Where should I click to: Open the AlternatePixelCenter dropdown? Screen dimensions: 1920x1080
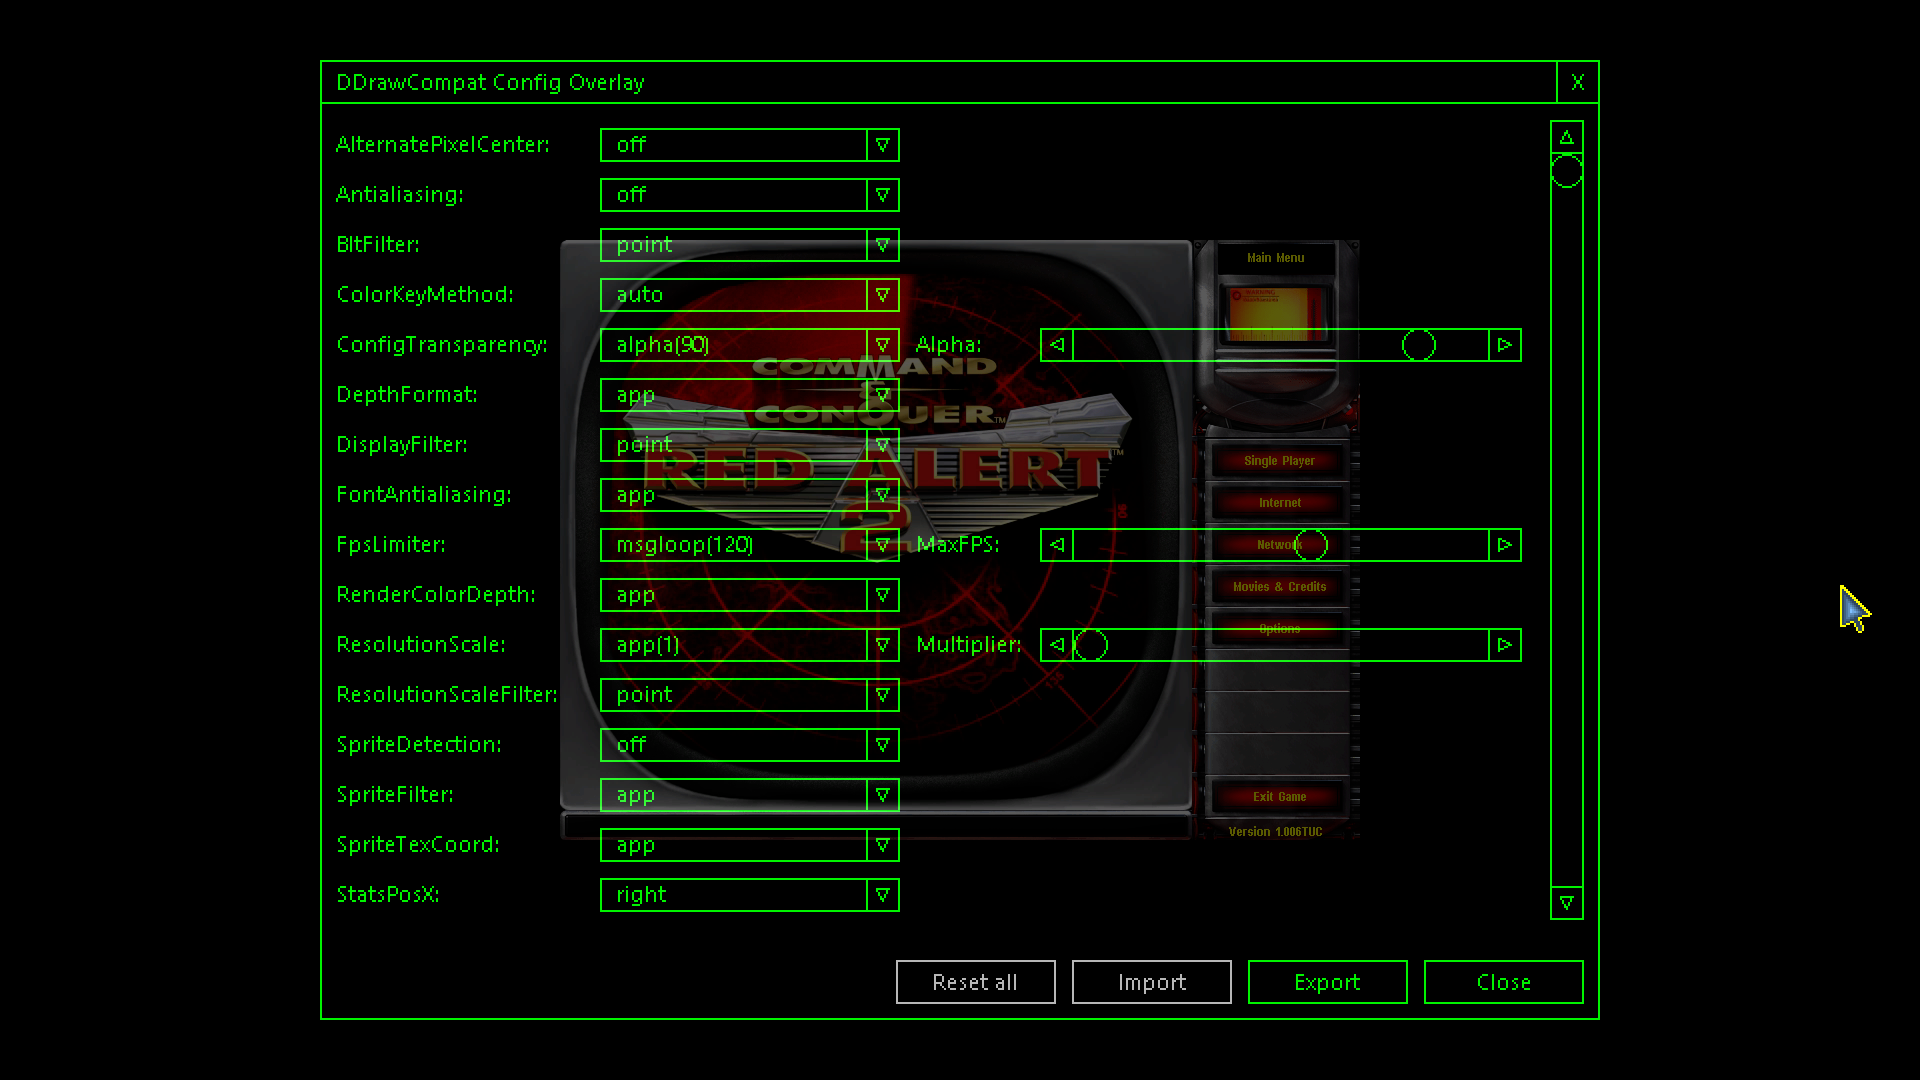pyautogui.click(x=882, y=145)
